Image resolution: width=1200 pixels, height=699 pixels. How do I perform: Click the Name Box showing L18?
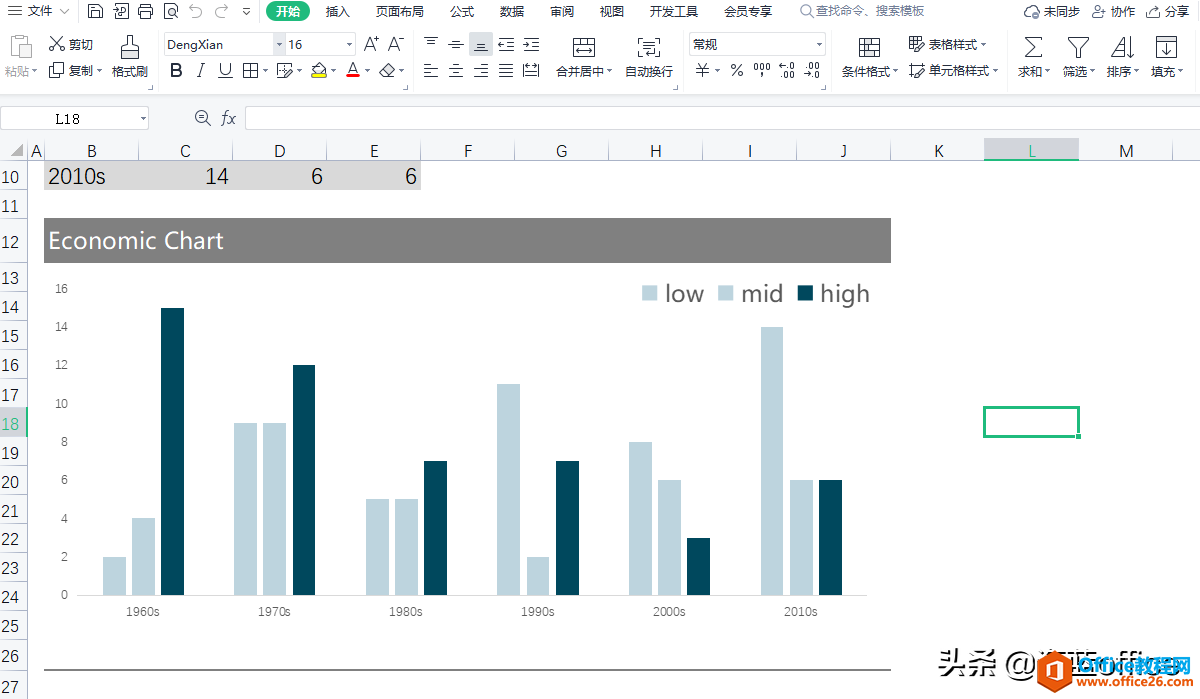pos(74,118)
